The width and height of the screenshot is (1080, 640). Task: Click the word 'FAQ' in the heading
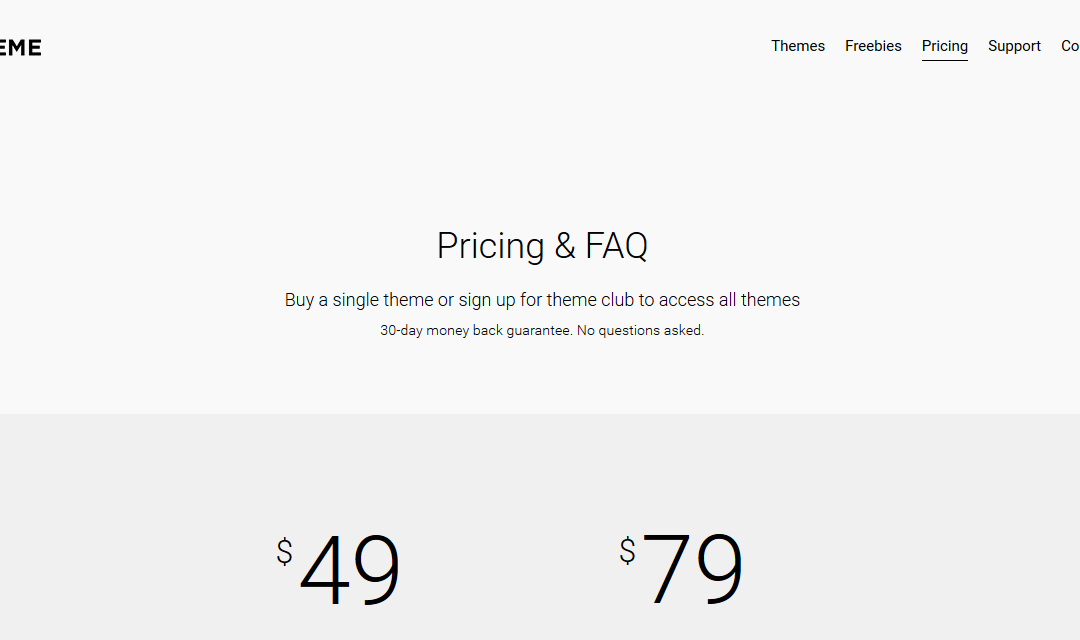pyautogui.click(x=616, y=246)
